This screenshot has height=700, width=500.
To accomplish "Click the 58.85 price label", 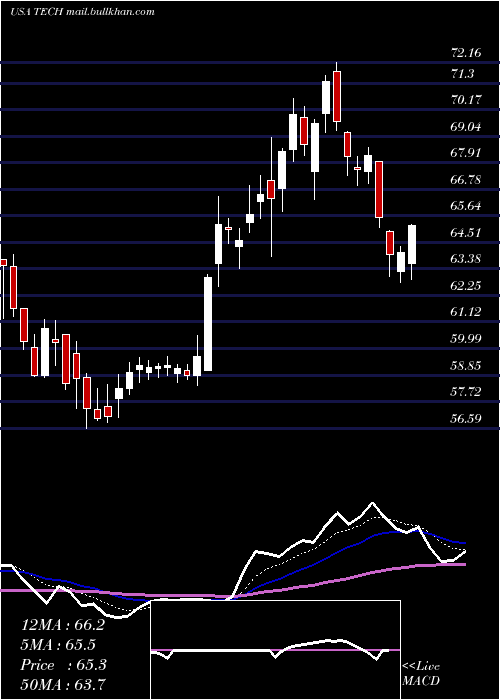I will coord(466,366).
